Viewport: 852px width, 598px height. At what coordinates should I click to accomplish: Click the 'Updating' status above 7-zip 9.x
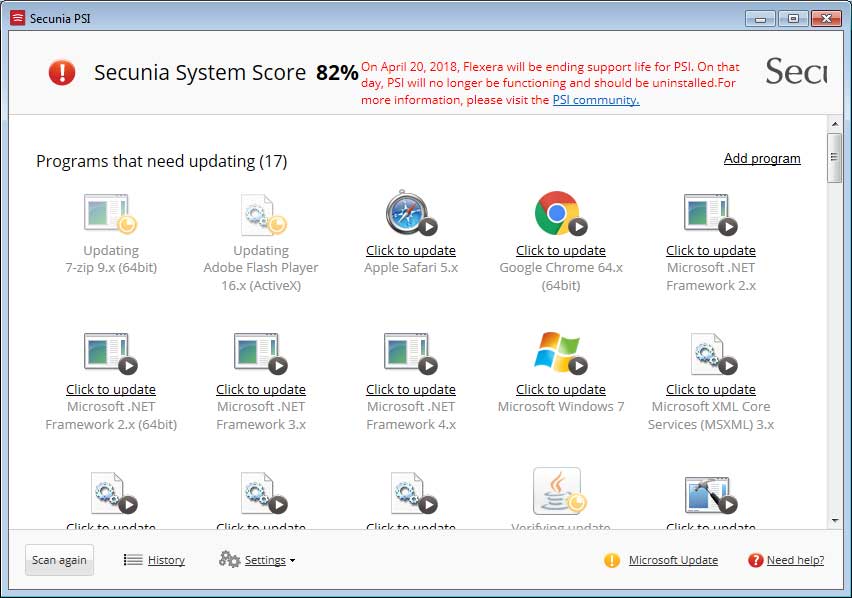[111, 250]
